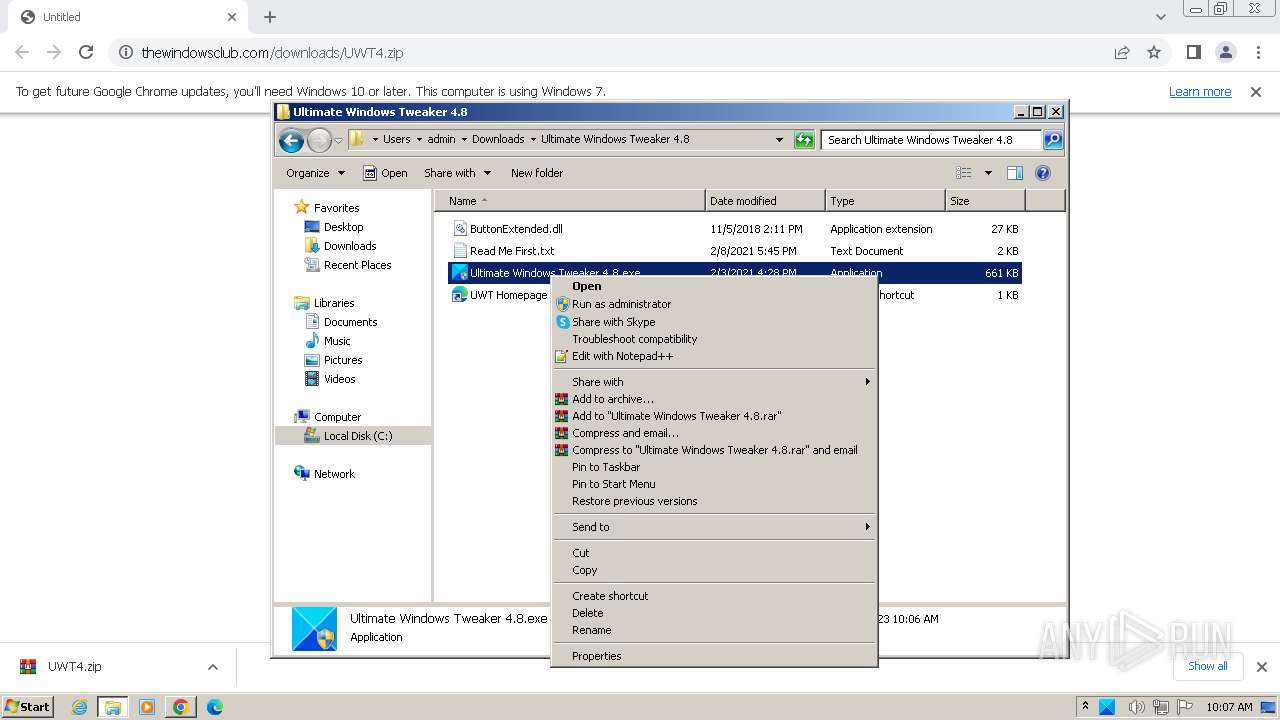The height and width of the screenshot is (720, 1280).
Task: Open a new Chrome tab
Action: pyautogui.click(x=270, y=17)
